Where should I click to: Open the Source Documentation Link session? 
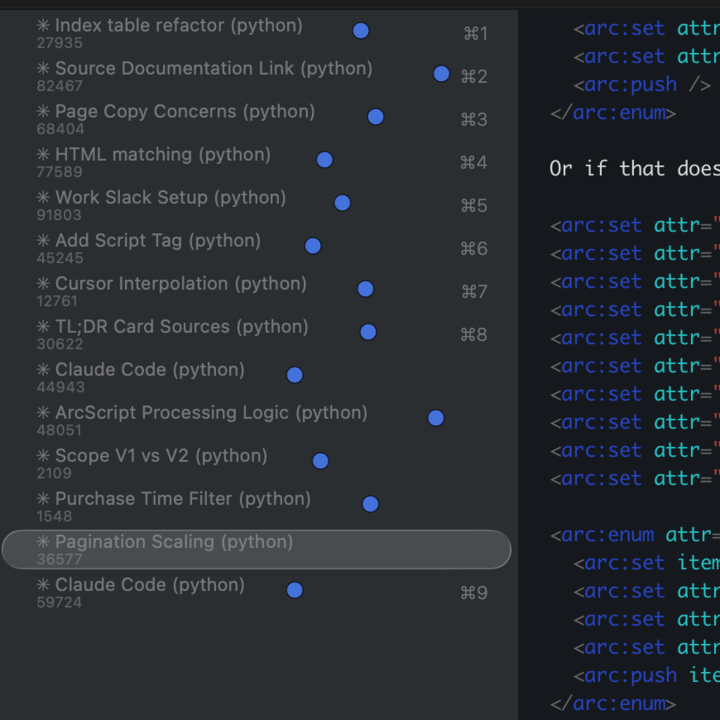257,76
